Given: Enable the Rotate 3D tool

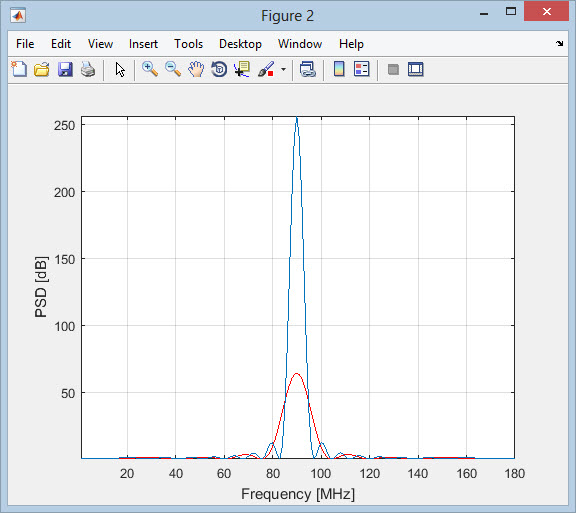Looking at the screenshot, I should coord(219,69).
